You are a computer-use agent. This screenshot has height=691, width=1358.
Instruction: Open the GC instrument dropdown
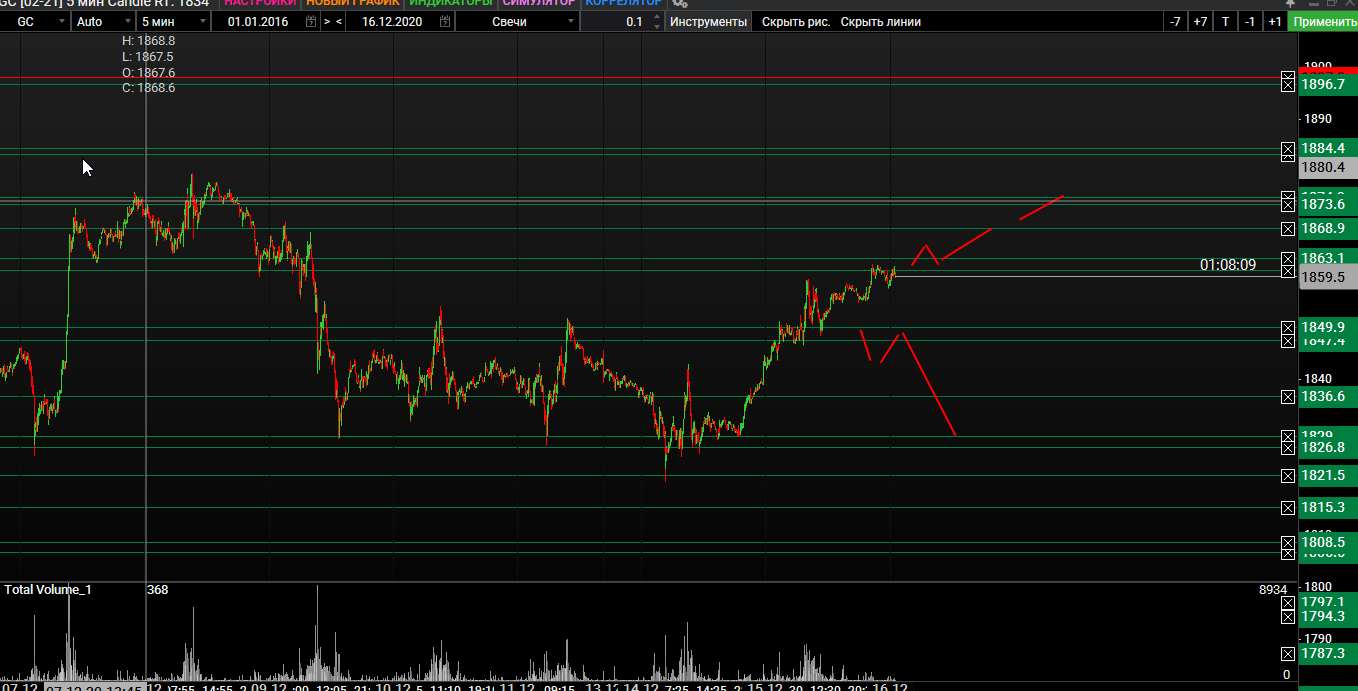pyautogui.click(x=35, y=21)
